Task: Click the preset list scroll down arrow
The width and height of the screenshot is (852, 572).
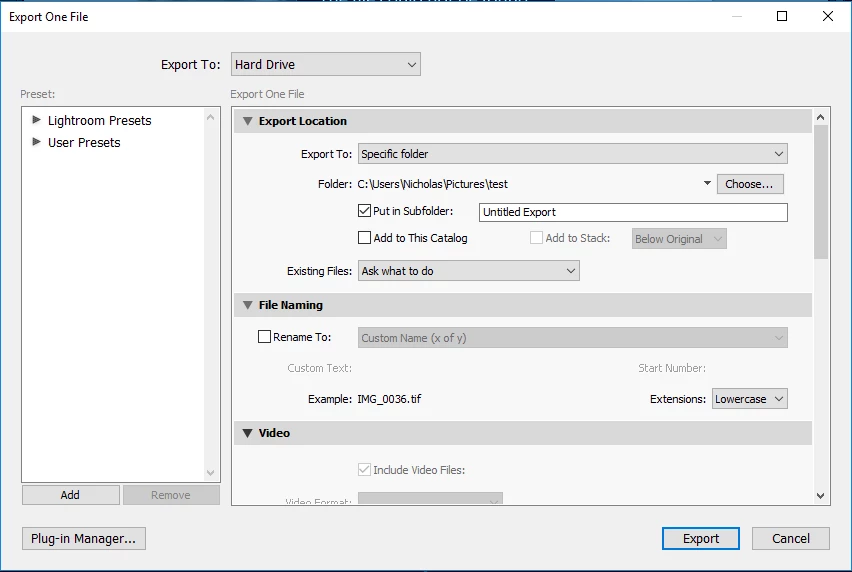Action: point(211,473)
